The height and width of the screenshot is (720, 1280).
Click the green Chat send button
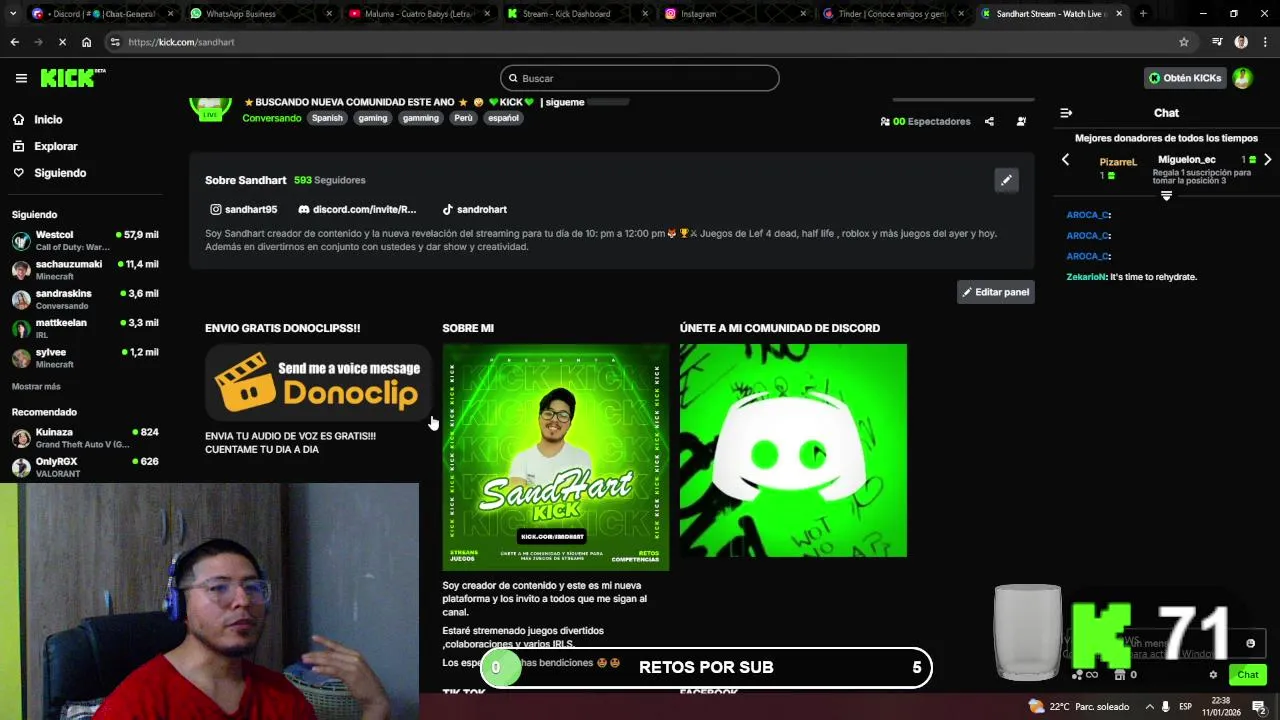[1247, 675]
